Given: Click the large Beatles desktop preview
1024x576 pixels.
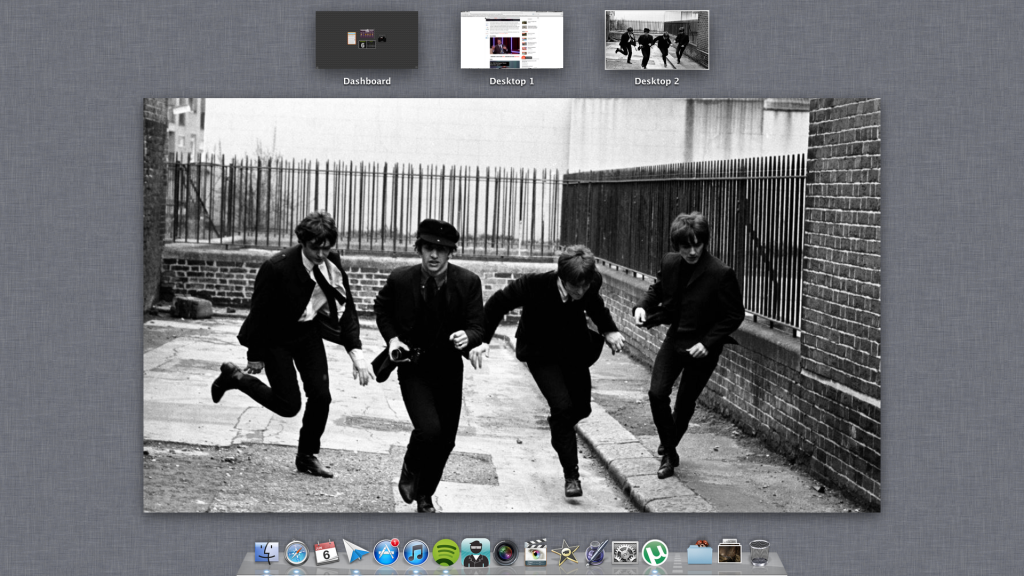Looking at the screenshot, I should pos(512,305).
